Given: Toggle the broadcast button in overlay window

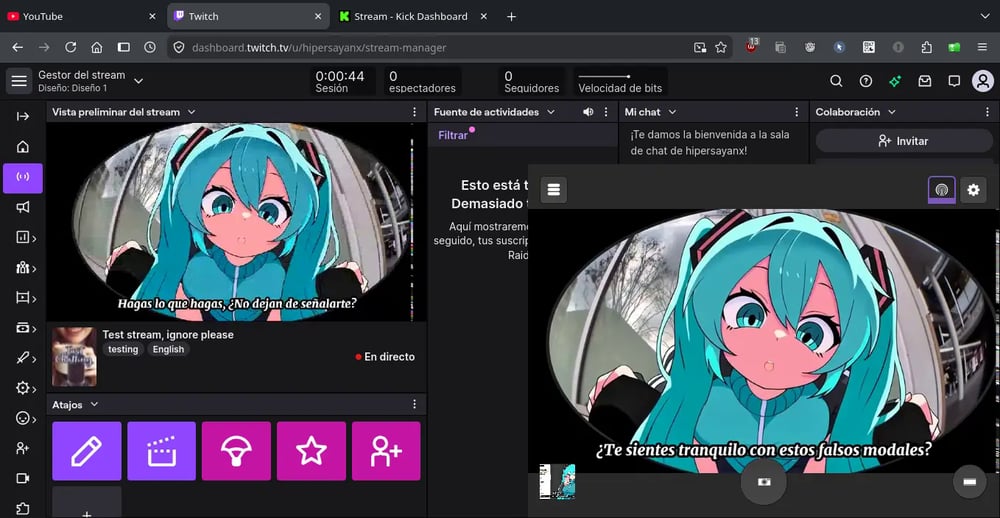Looking at the screenshot, I should point(942,190).
